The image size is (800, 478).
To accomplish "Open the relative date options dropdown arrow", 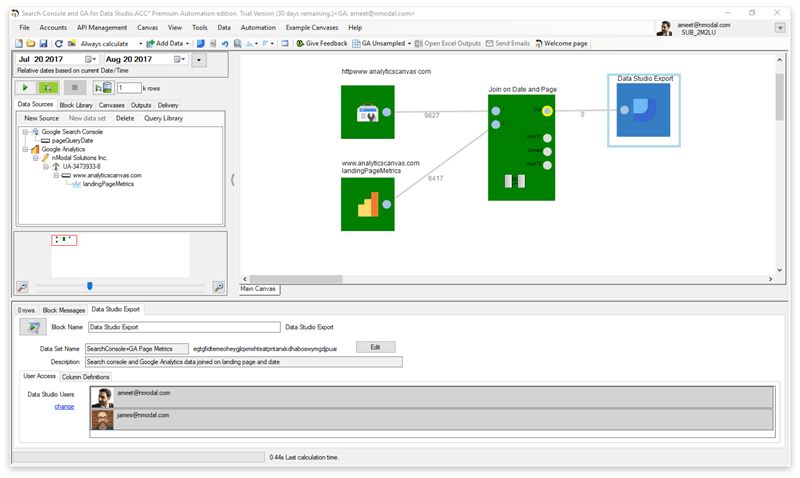I will 199,60.
